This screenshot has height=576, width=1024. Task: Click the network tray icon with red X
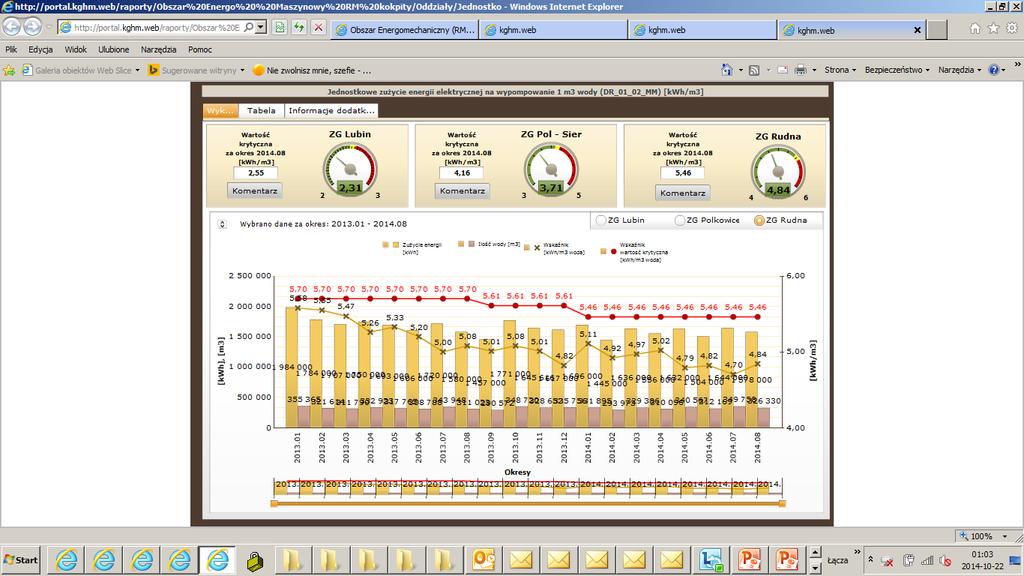[887, 561]
